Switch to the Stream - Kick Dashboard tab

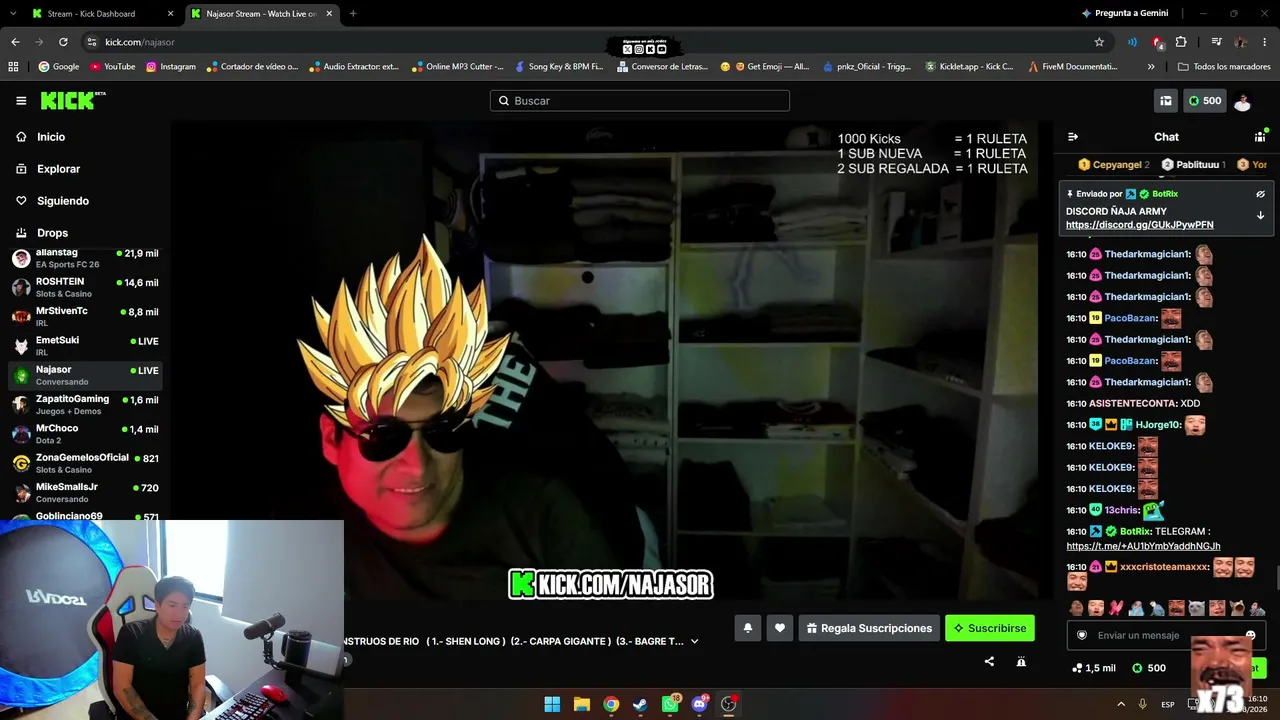tap(92, 14)
